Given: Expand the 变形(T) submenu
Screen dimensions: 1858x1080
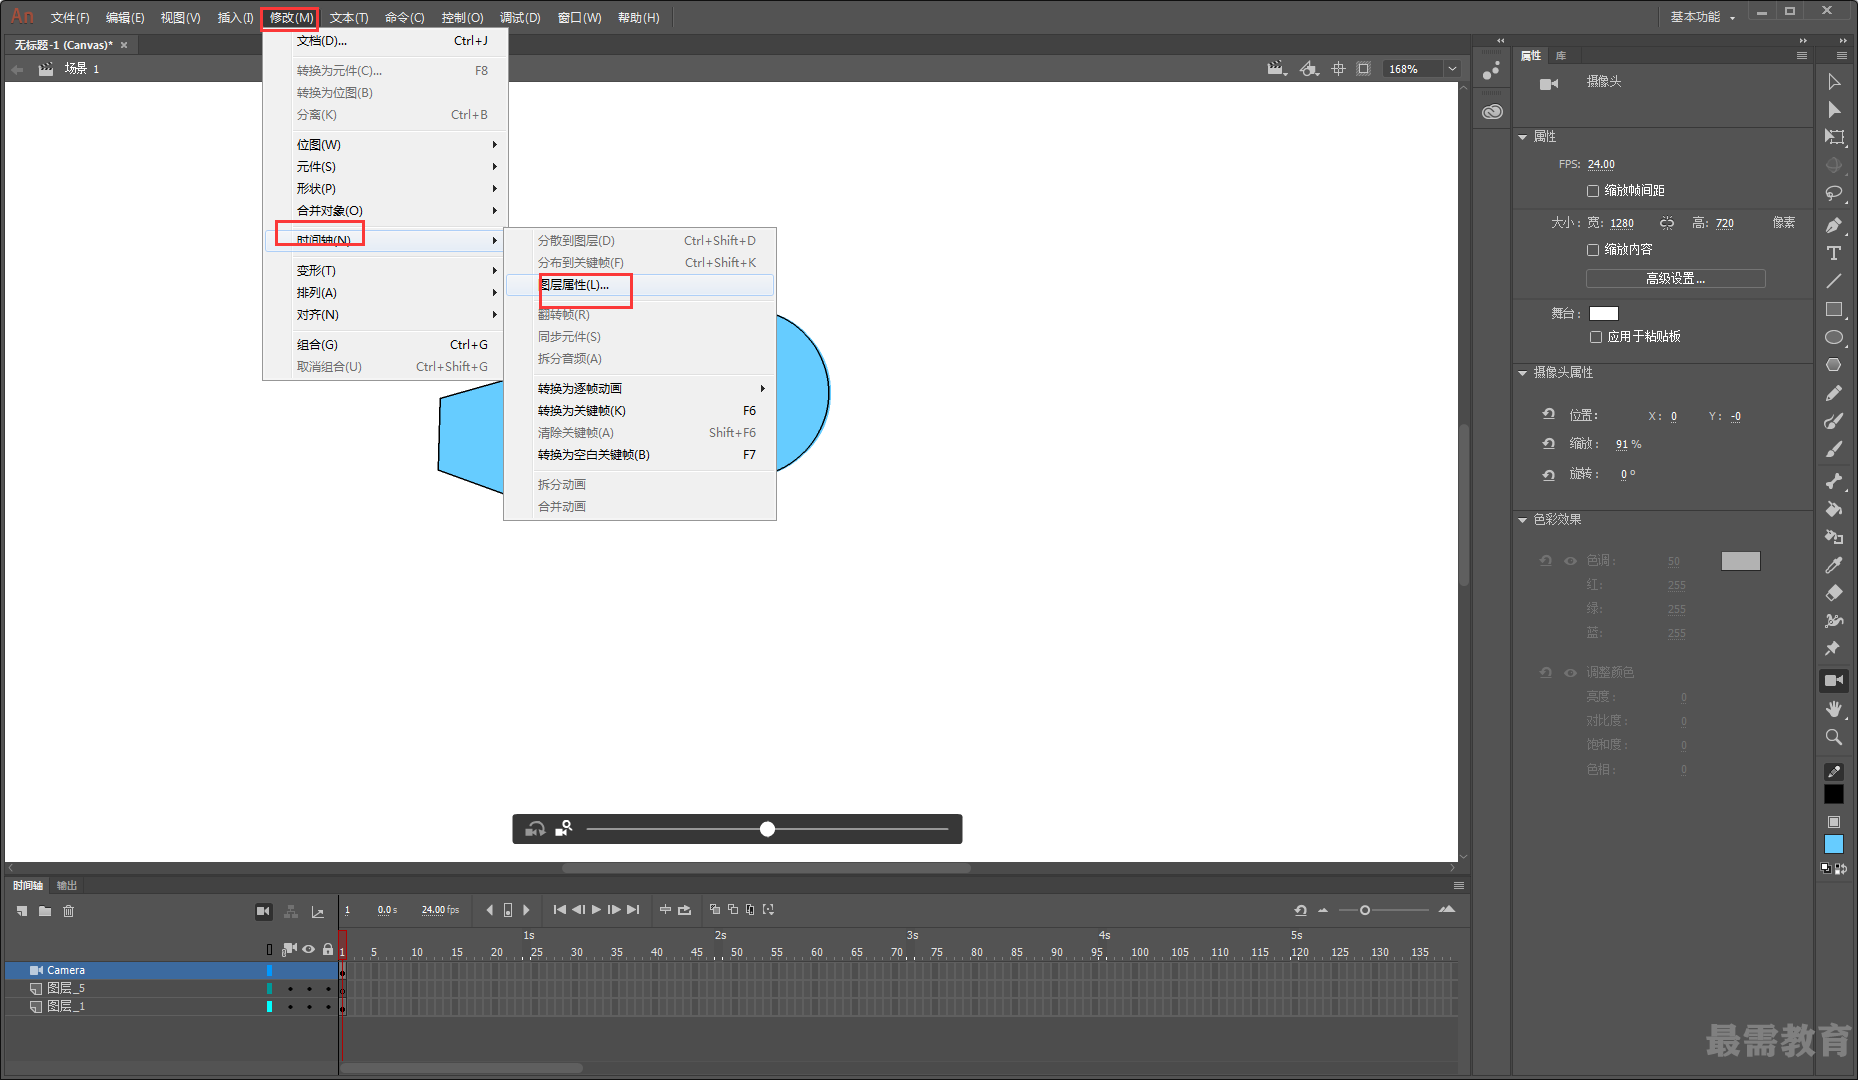Looking at the screenshot, I should pos(385,271).
